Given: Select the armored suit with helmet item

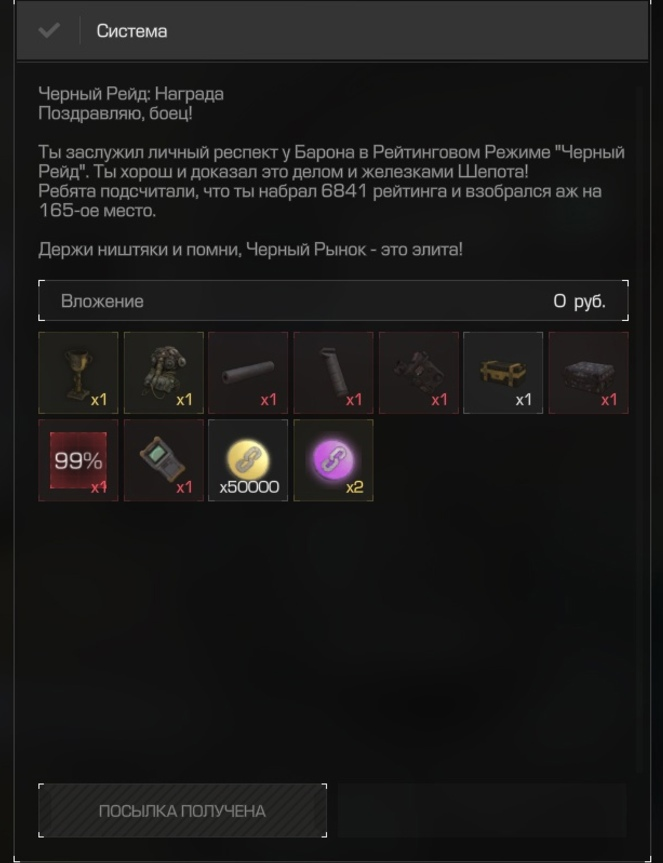Looking at the screenshot, I should (x=163, y=373).
